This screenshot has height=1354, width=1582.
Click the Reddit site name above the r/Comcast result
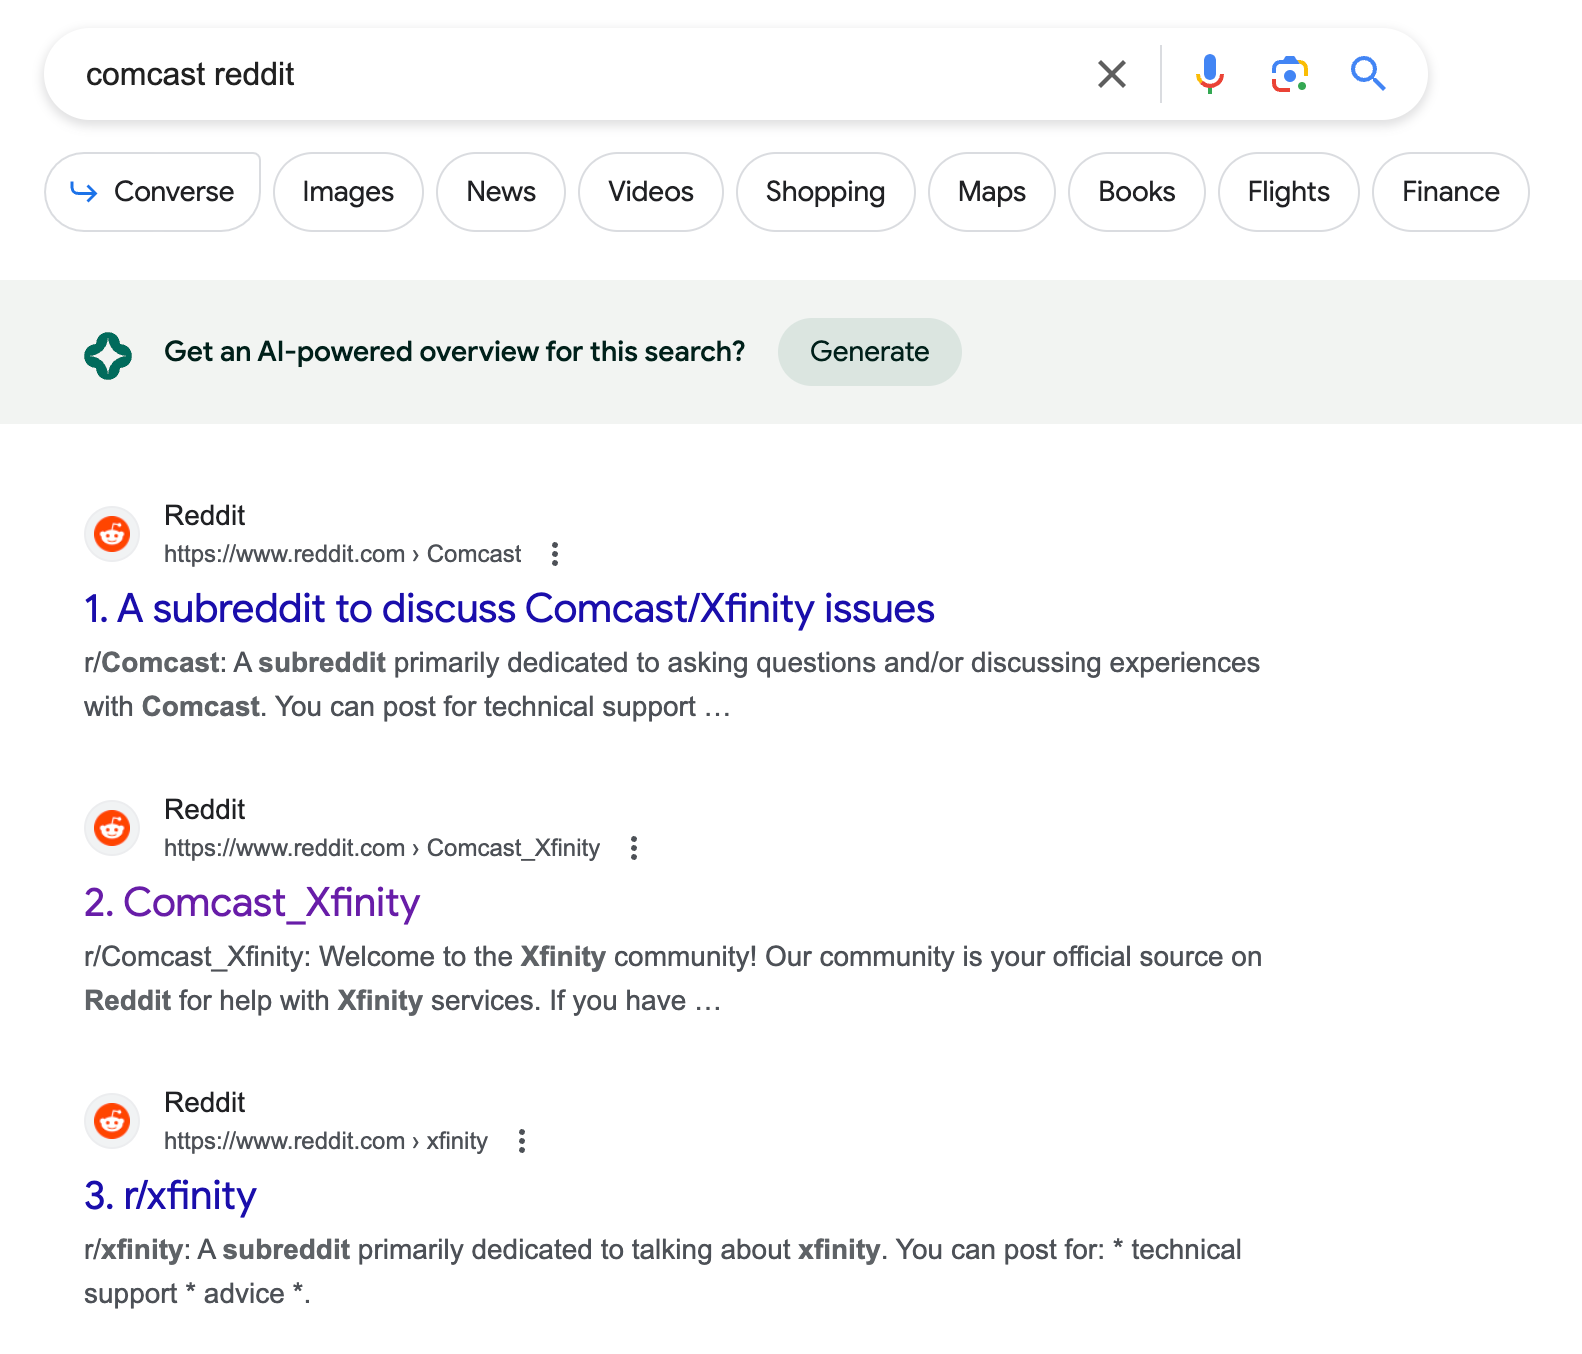205,515
